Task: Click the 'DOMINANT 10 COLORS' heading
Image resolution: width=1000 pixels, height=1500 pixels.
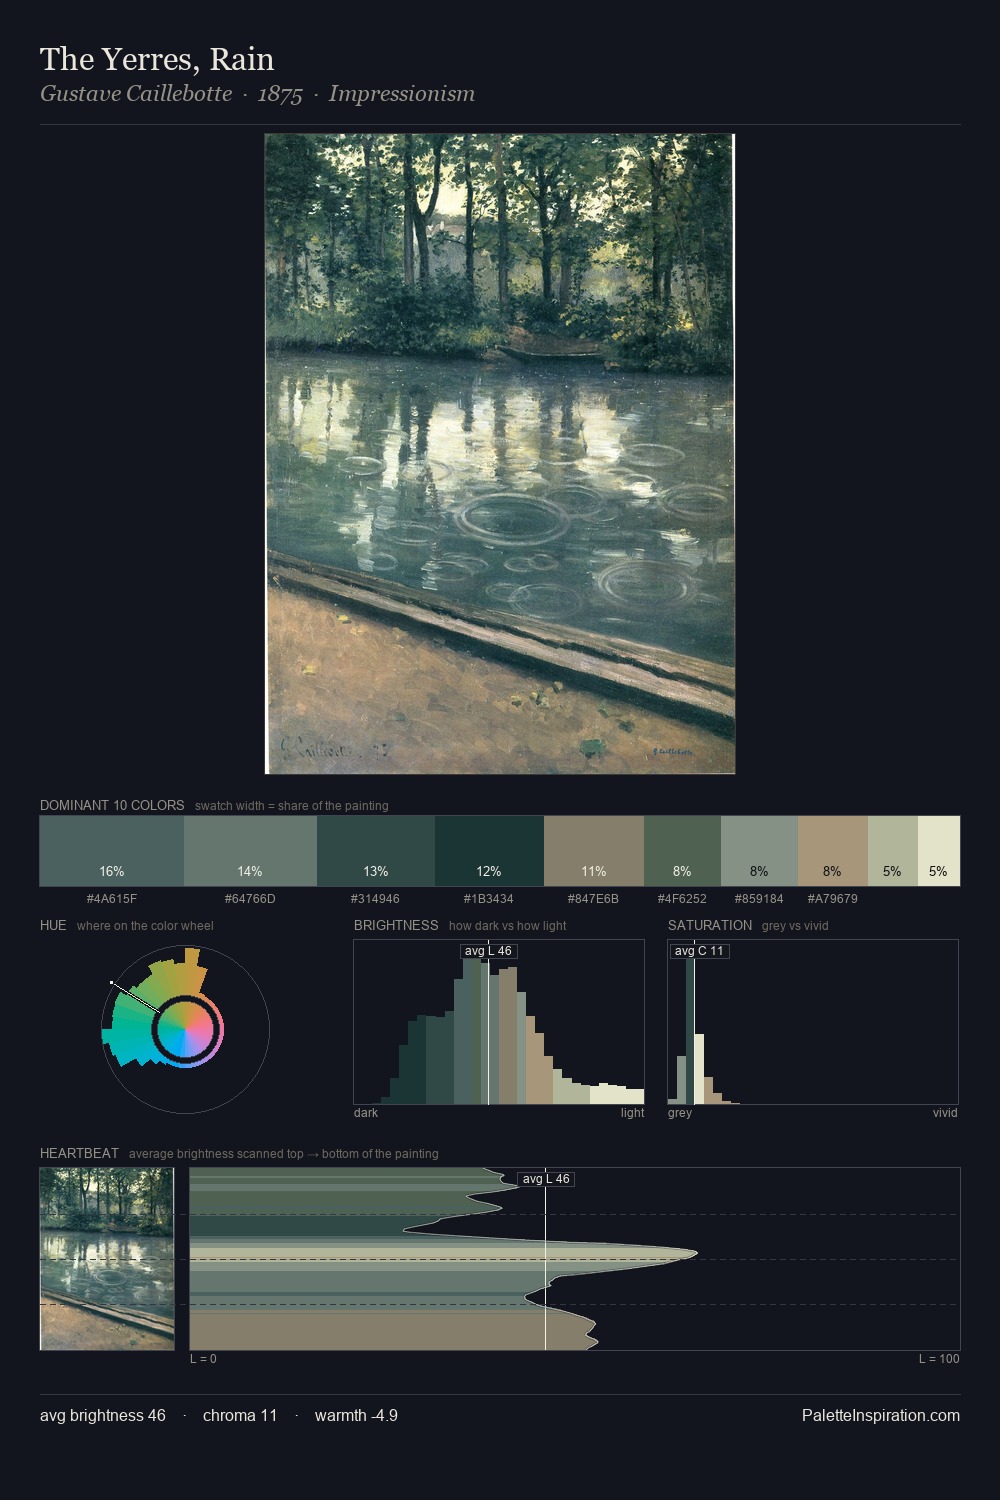Action: click(x=112, y=805)
